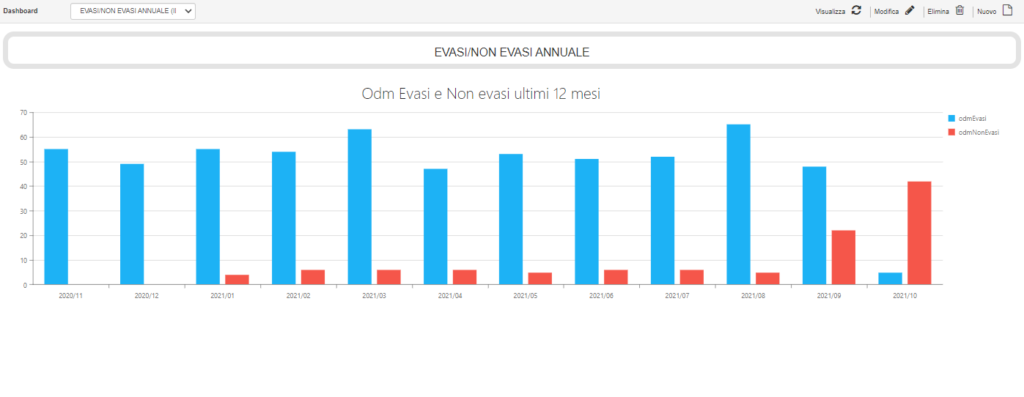The height and width of the screenshot is (397, 1024).
Task: Select the red bar for 2021/09
Action: pyautogui.click(x=843, y=257)
